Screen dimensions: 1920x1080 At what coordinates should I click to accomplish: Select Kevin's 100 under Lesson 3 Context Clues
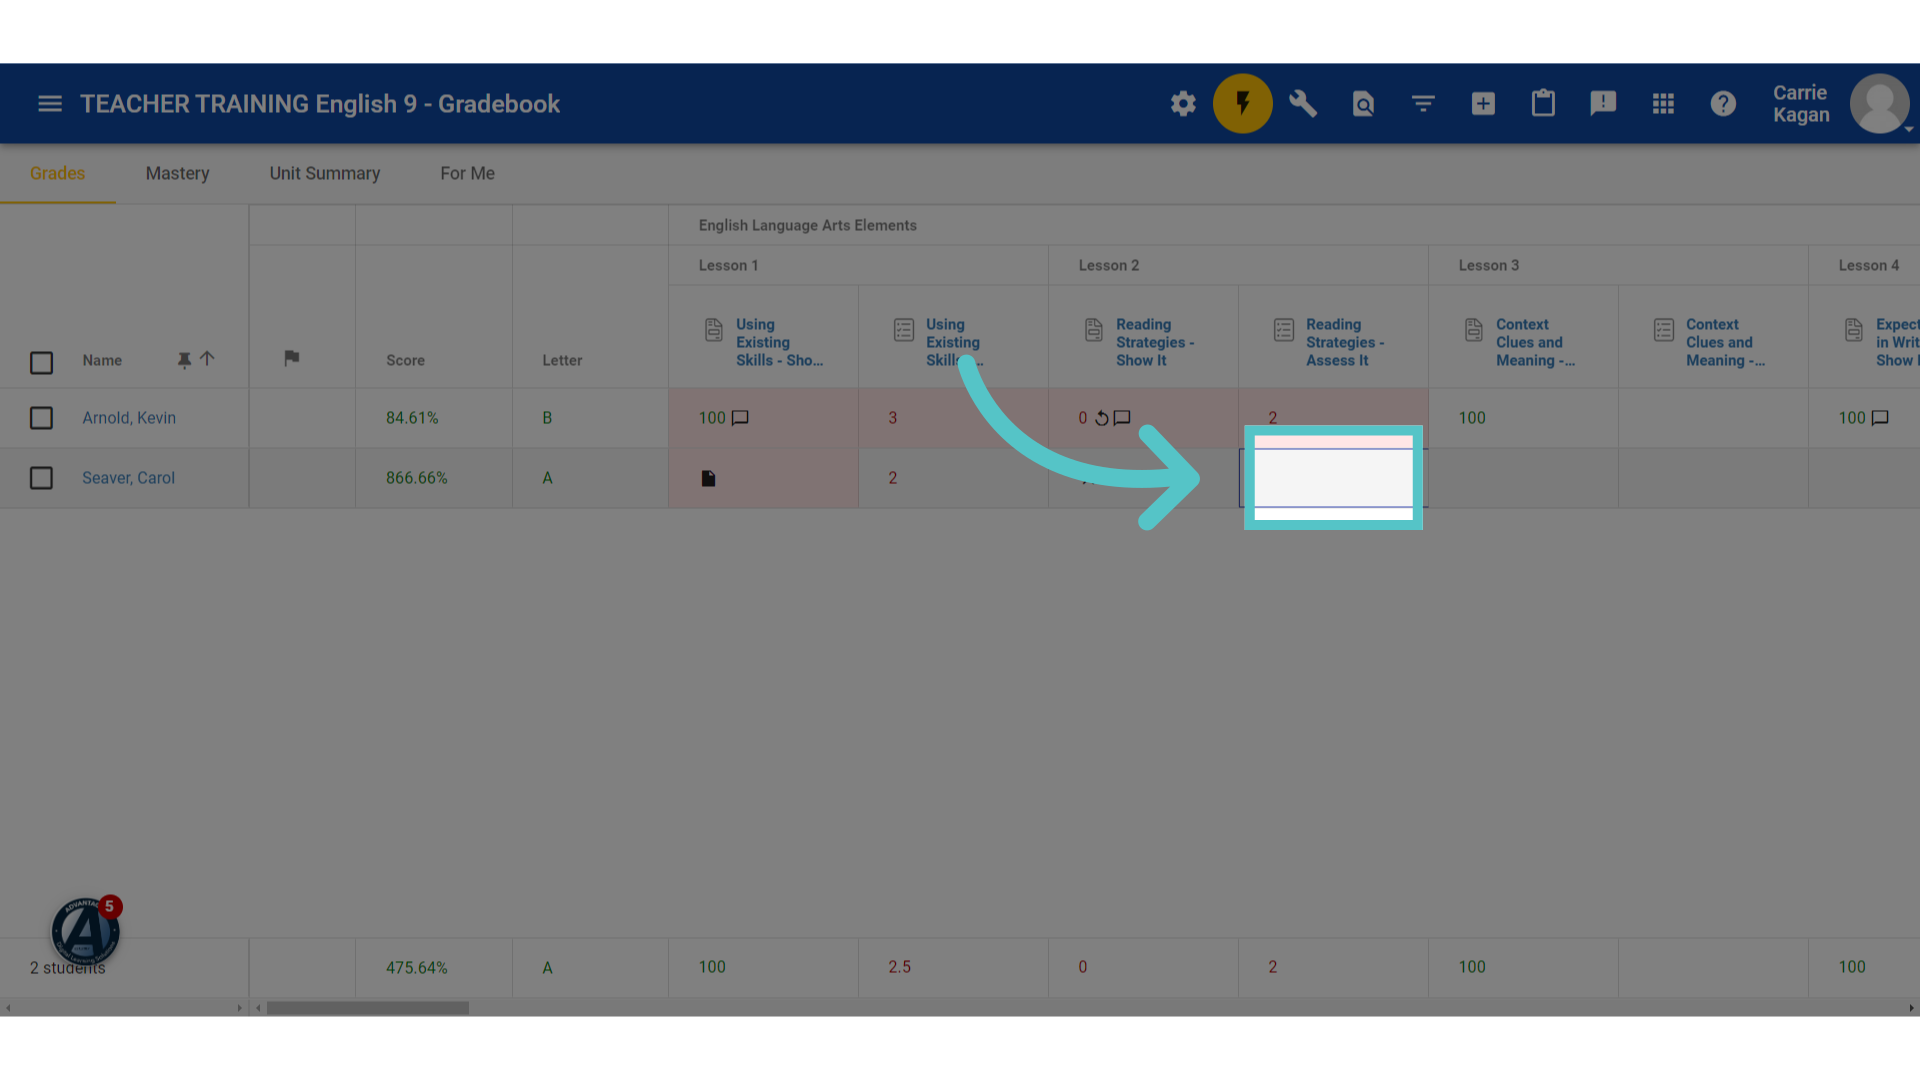click(1523, 418)
